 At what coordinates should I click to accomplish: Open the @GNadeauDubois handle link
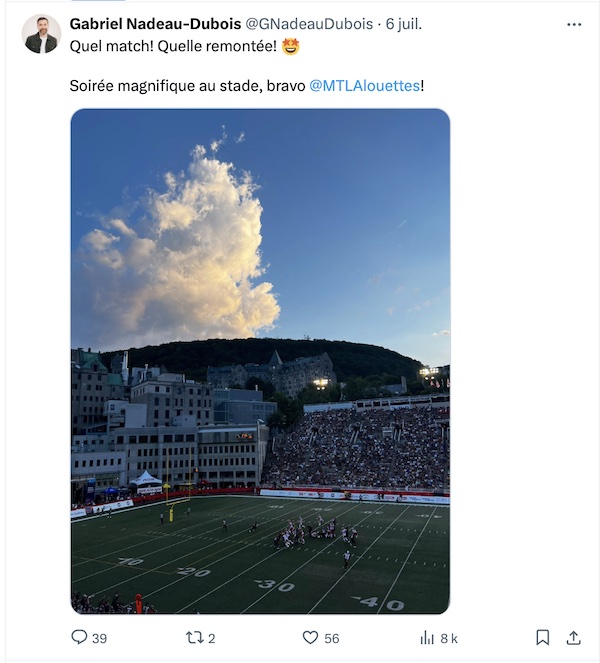coord(309,24)
